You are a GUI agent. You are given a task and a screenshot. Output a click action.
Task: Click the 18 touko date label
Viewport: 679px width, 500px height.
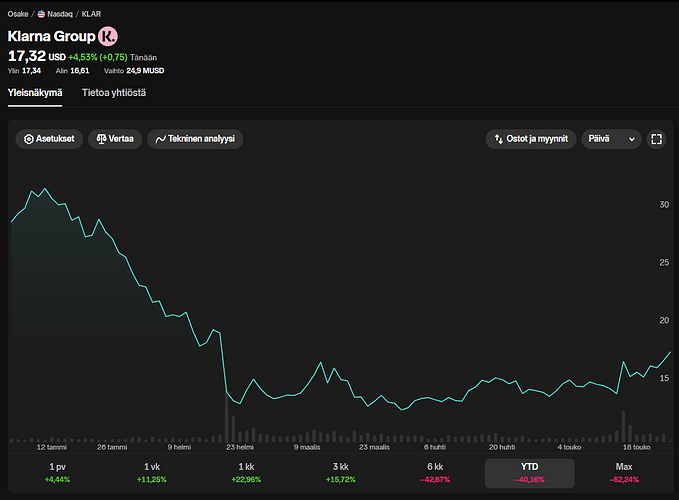[637, 447]
